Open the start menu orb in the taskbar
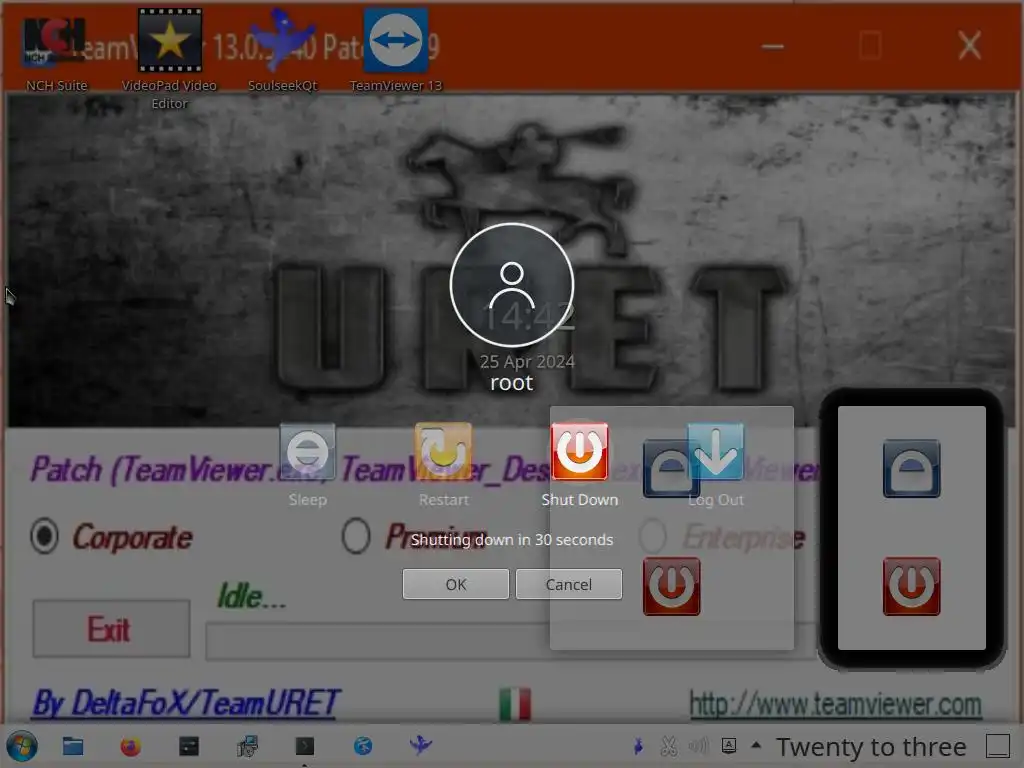Viewport: 1024px width, 768px height. (x=22, y=746)
